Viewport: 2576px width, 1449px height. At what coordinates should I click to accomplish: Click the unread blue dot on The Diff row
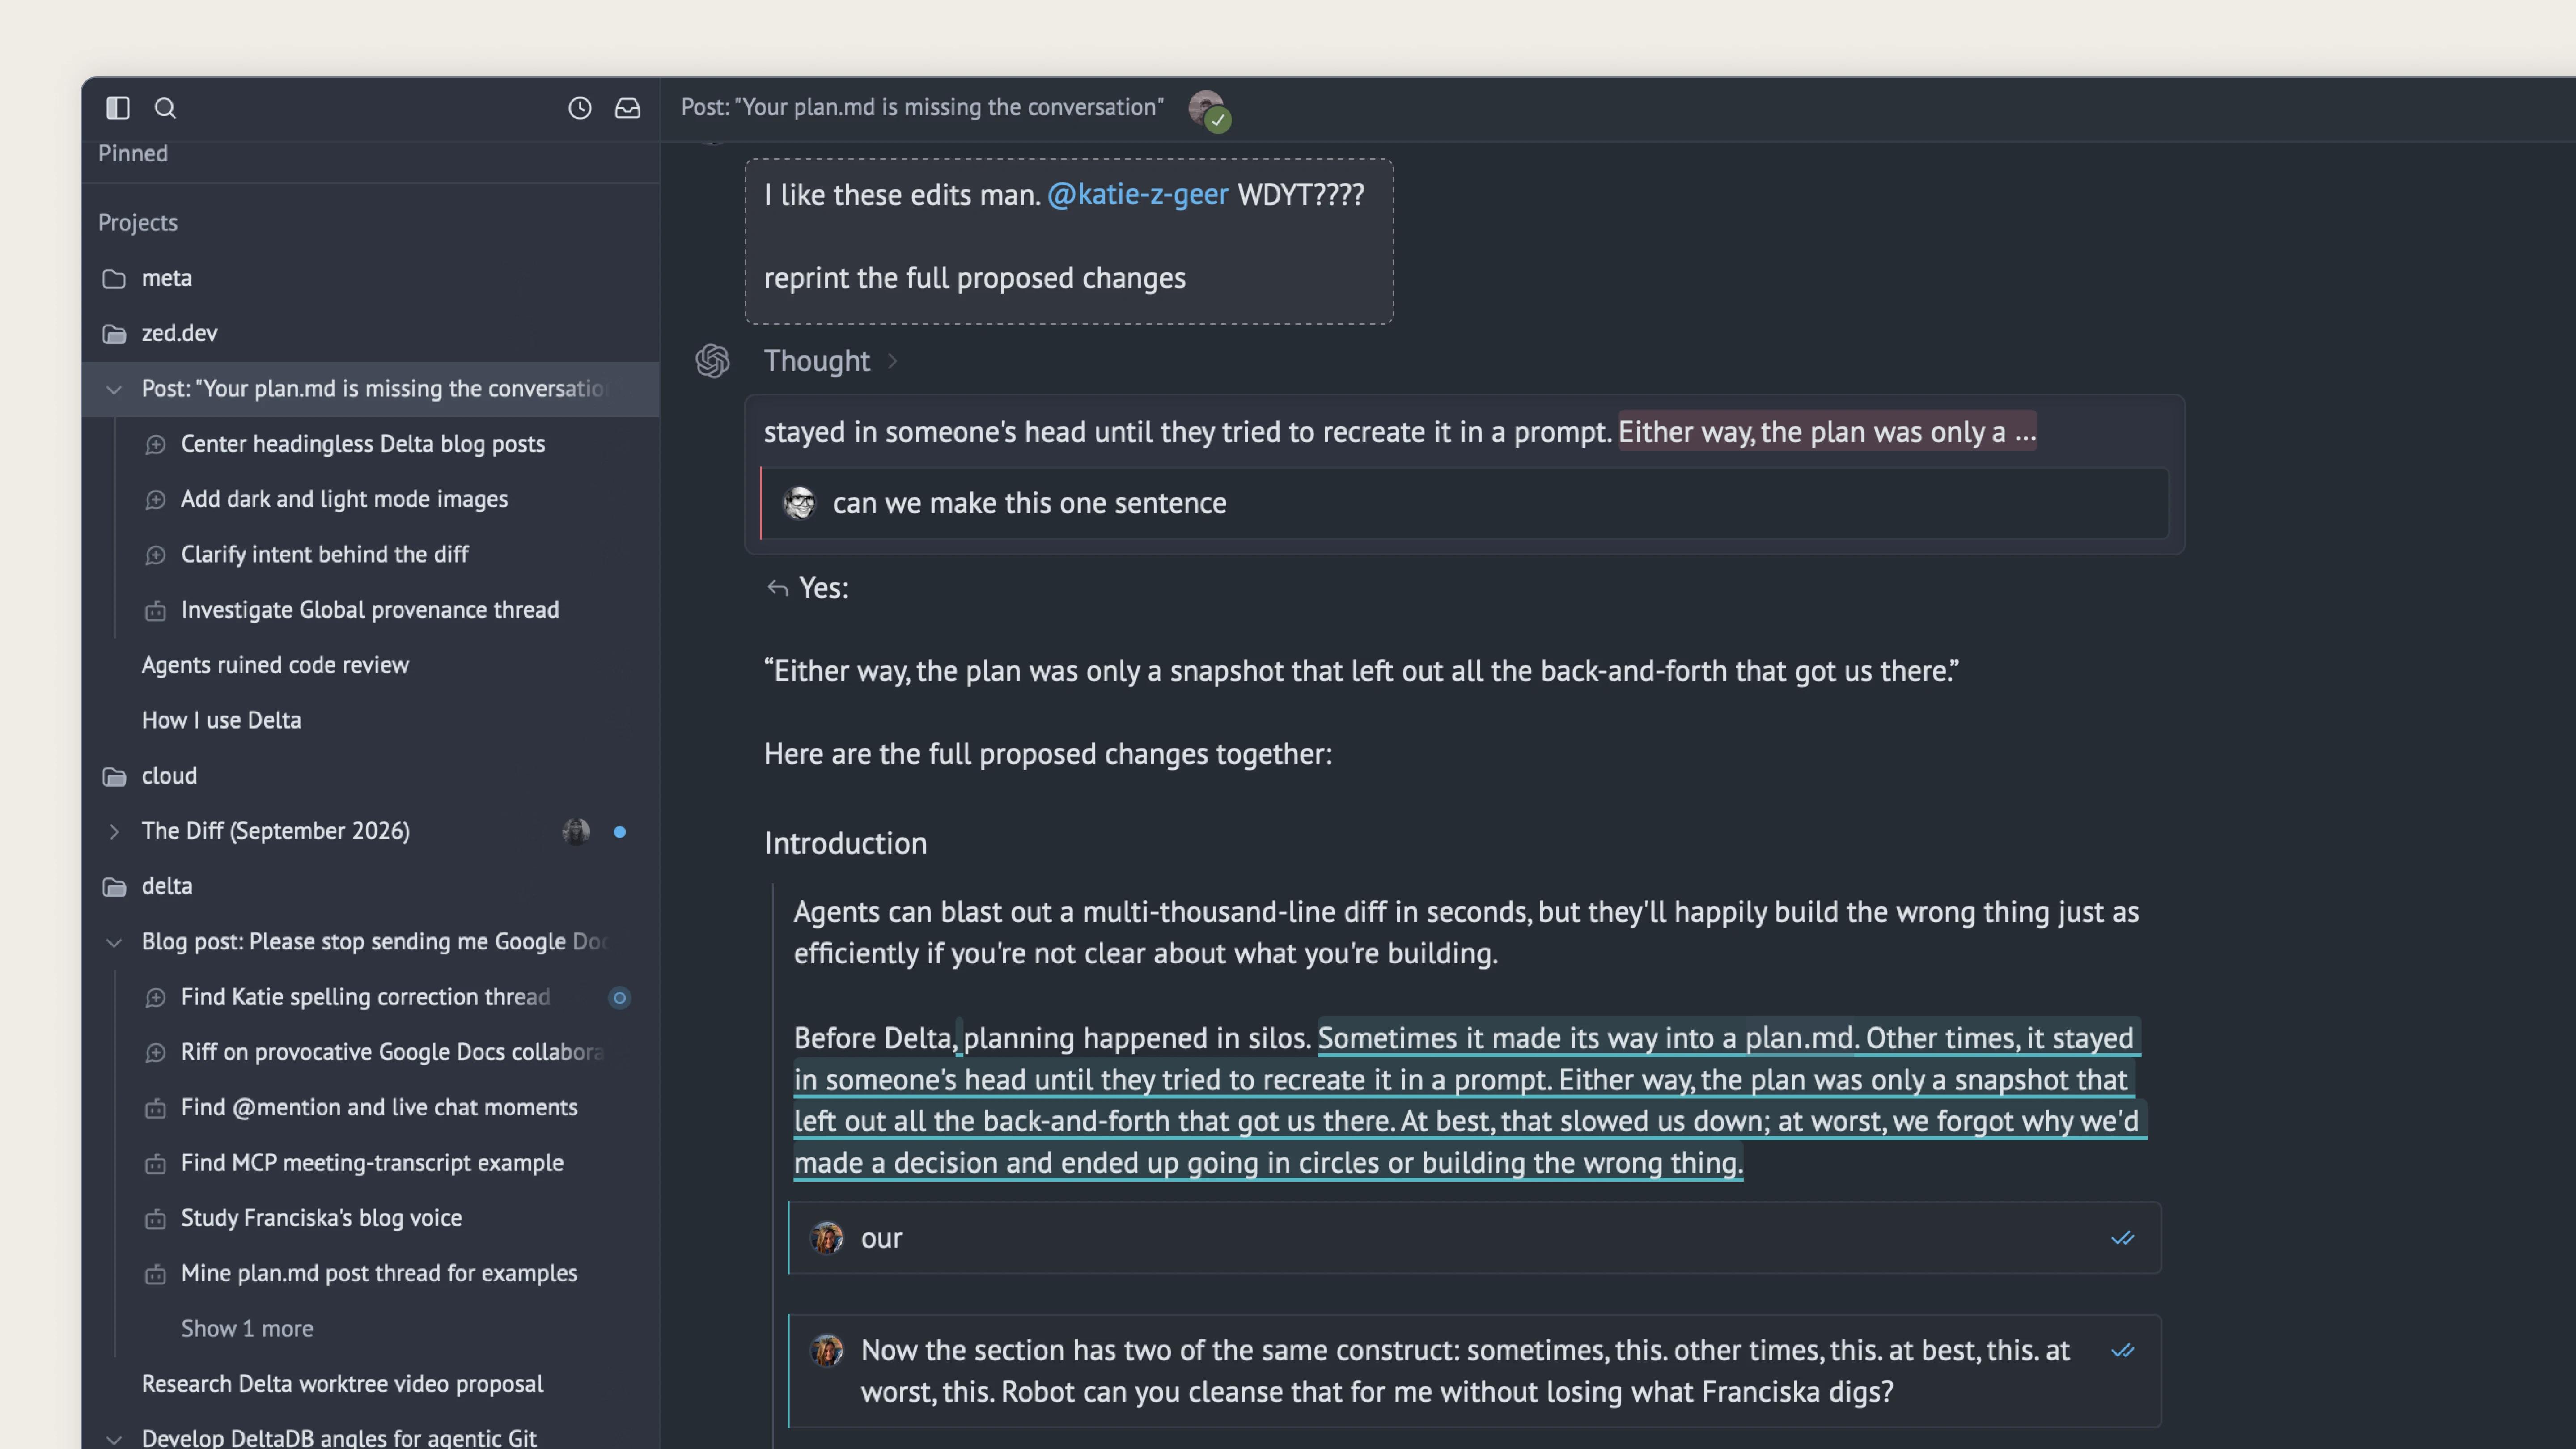click(620, 832)
